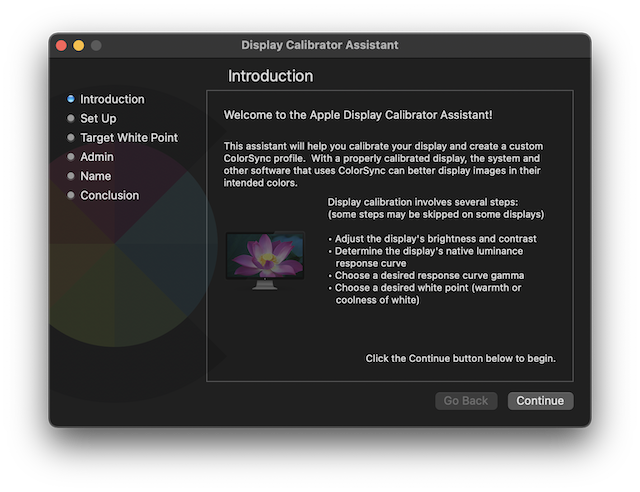
Task: Click the bullet beside Admin
Action: 71,156
